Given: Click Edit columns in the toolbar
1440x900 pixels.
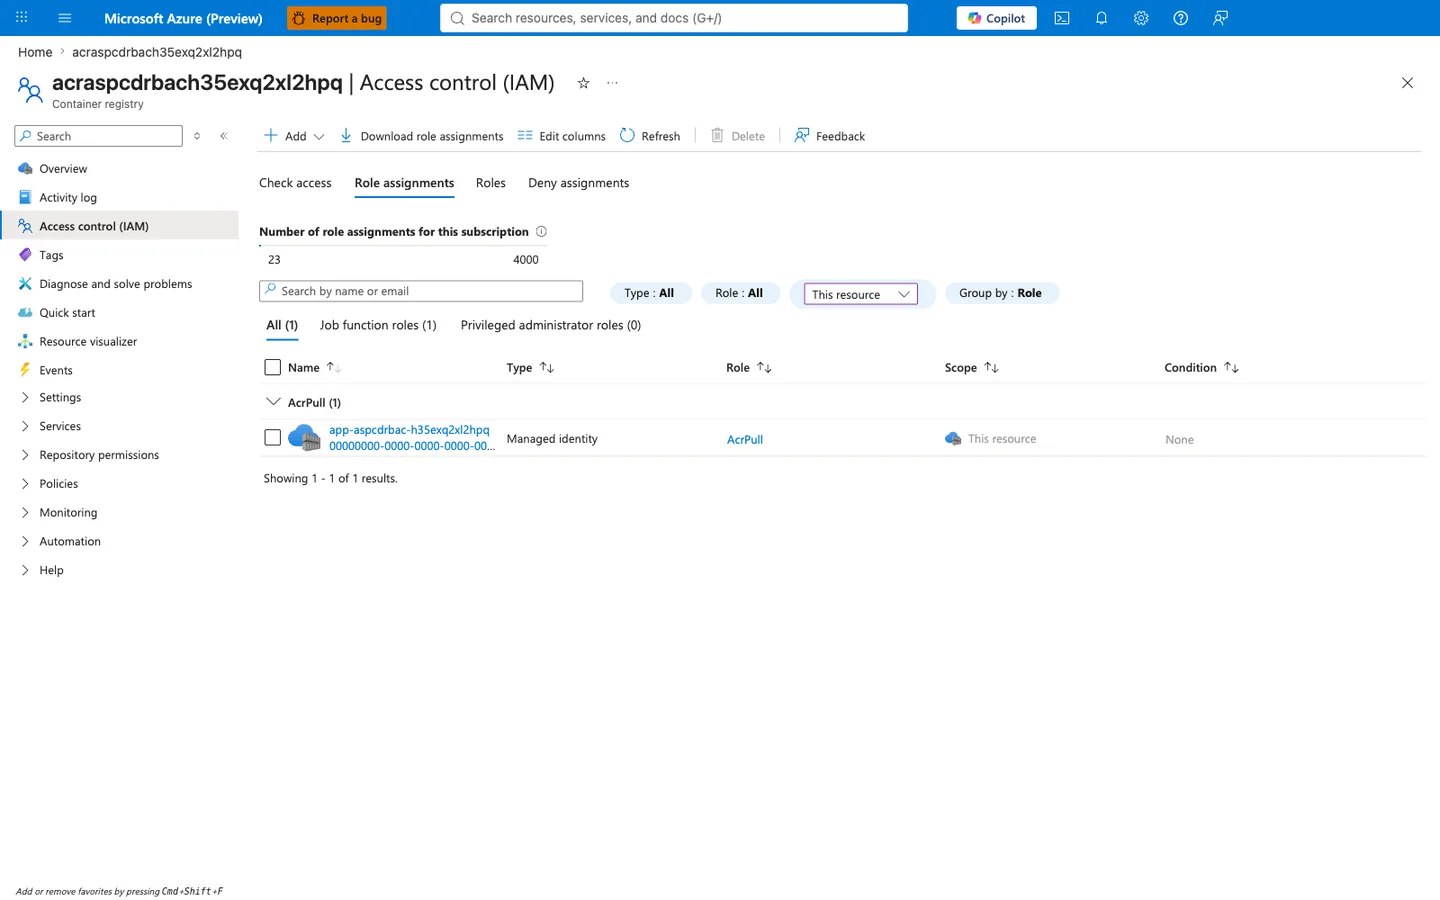Looking at the screenshot, I should coord(561,136).
